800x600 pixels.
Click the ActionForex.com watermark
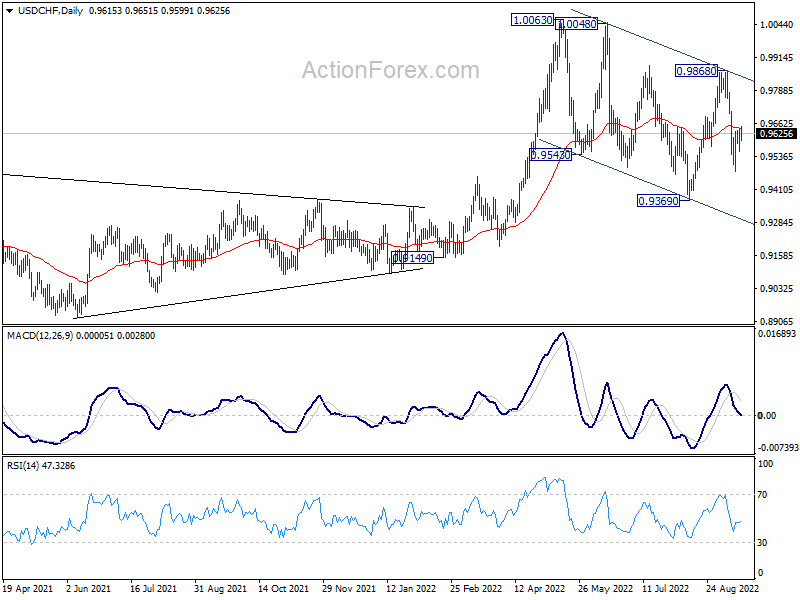391,70
